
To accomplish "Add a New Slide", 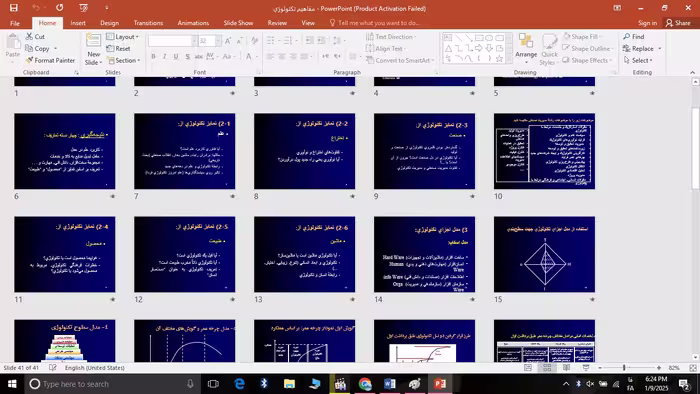I will tap(93, 49).
